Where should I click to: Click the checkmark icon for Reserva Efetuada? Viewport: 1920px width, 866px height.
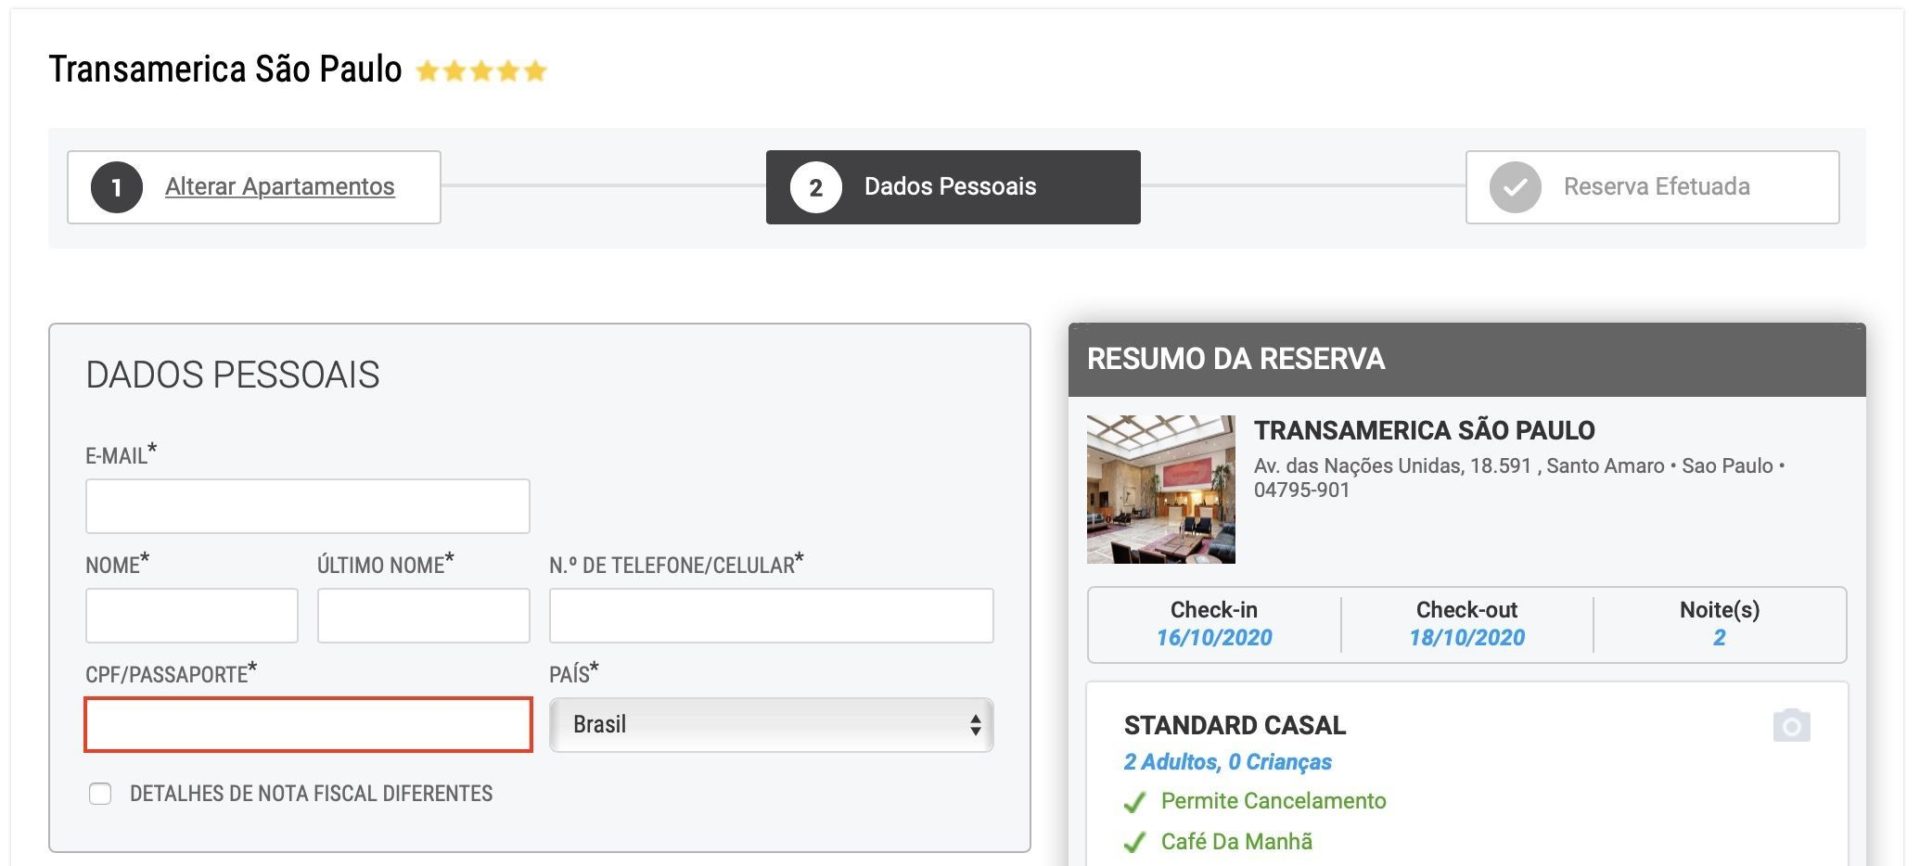tap(1515, 187)
